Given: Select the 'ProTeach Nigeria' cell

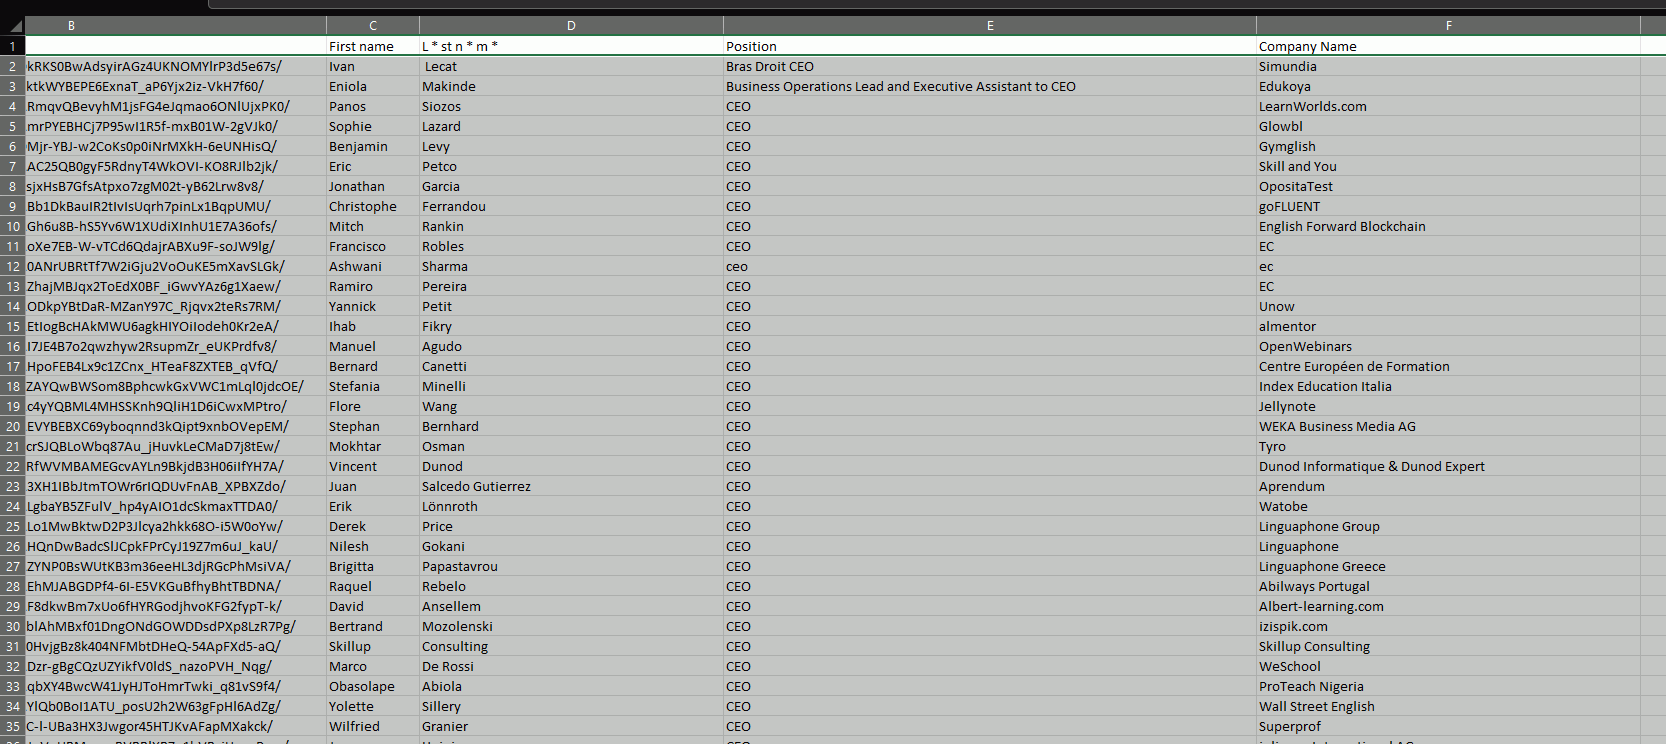Looking at the screenshot, I should coord(1448,686).
